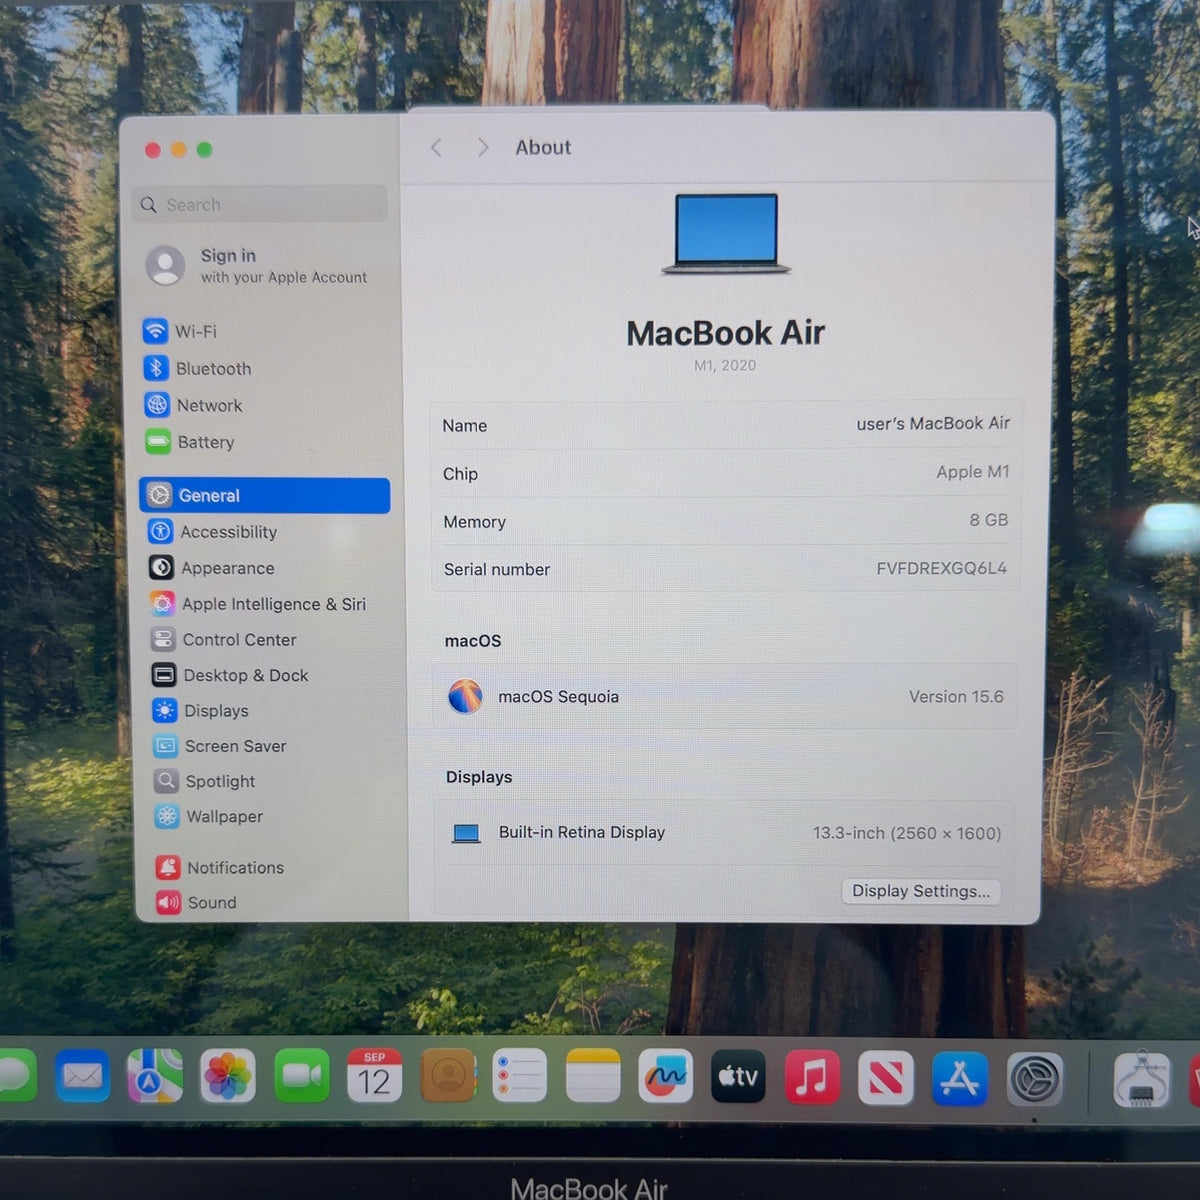The height and width of the screenshot is (1200, 1200).
Task: Open Displays settings in sidebar
Action: click(x=201, y=711)
